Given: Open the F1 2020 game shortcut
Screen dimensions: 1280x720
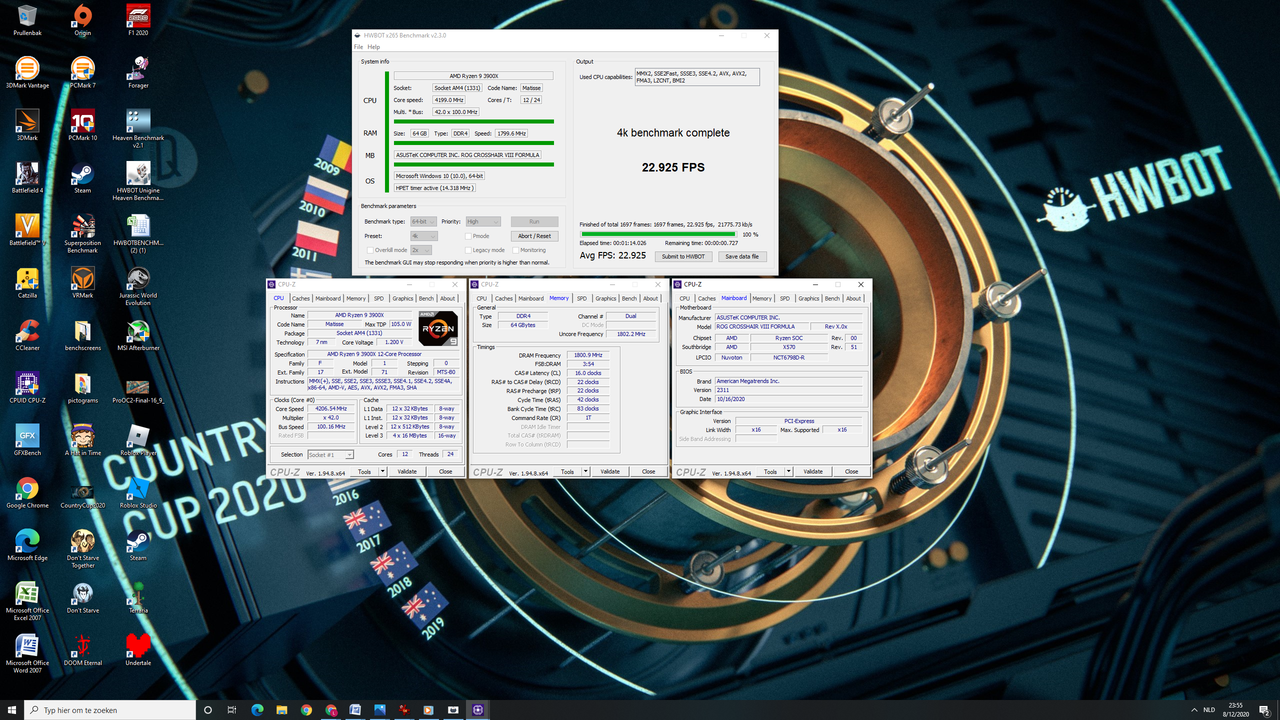Looking at the screenshot, I should 138,19.
